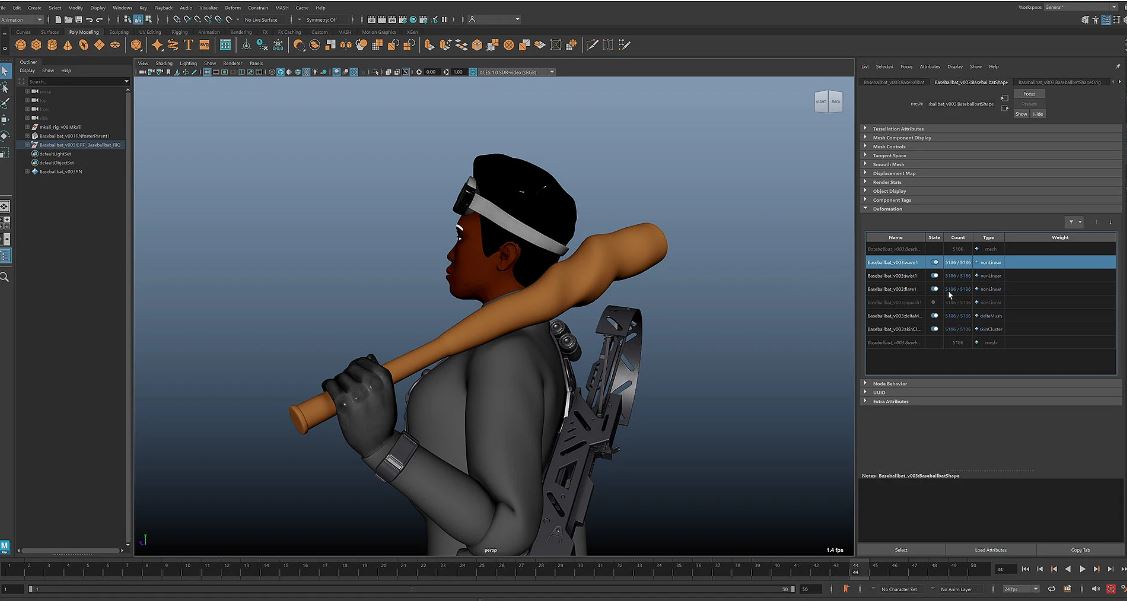
Task: Select the defaultLightSet item in Outliner
Action: click(55, 154)
